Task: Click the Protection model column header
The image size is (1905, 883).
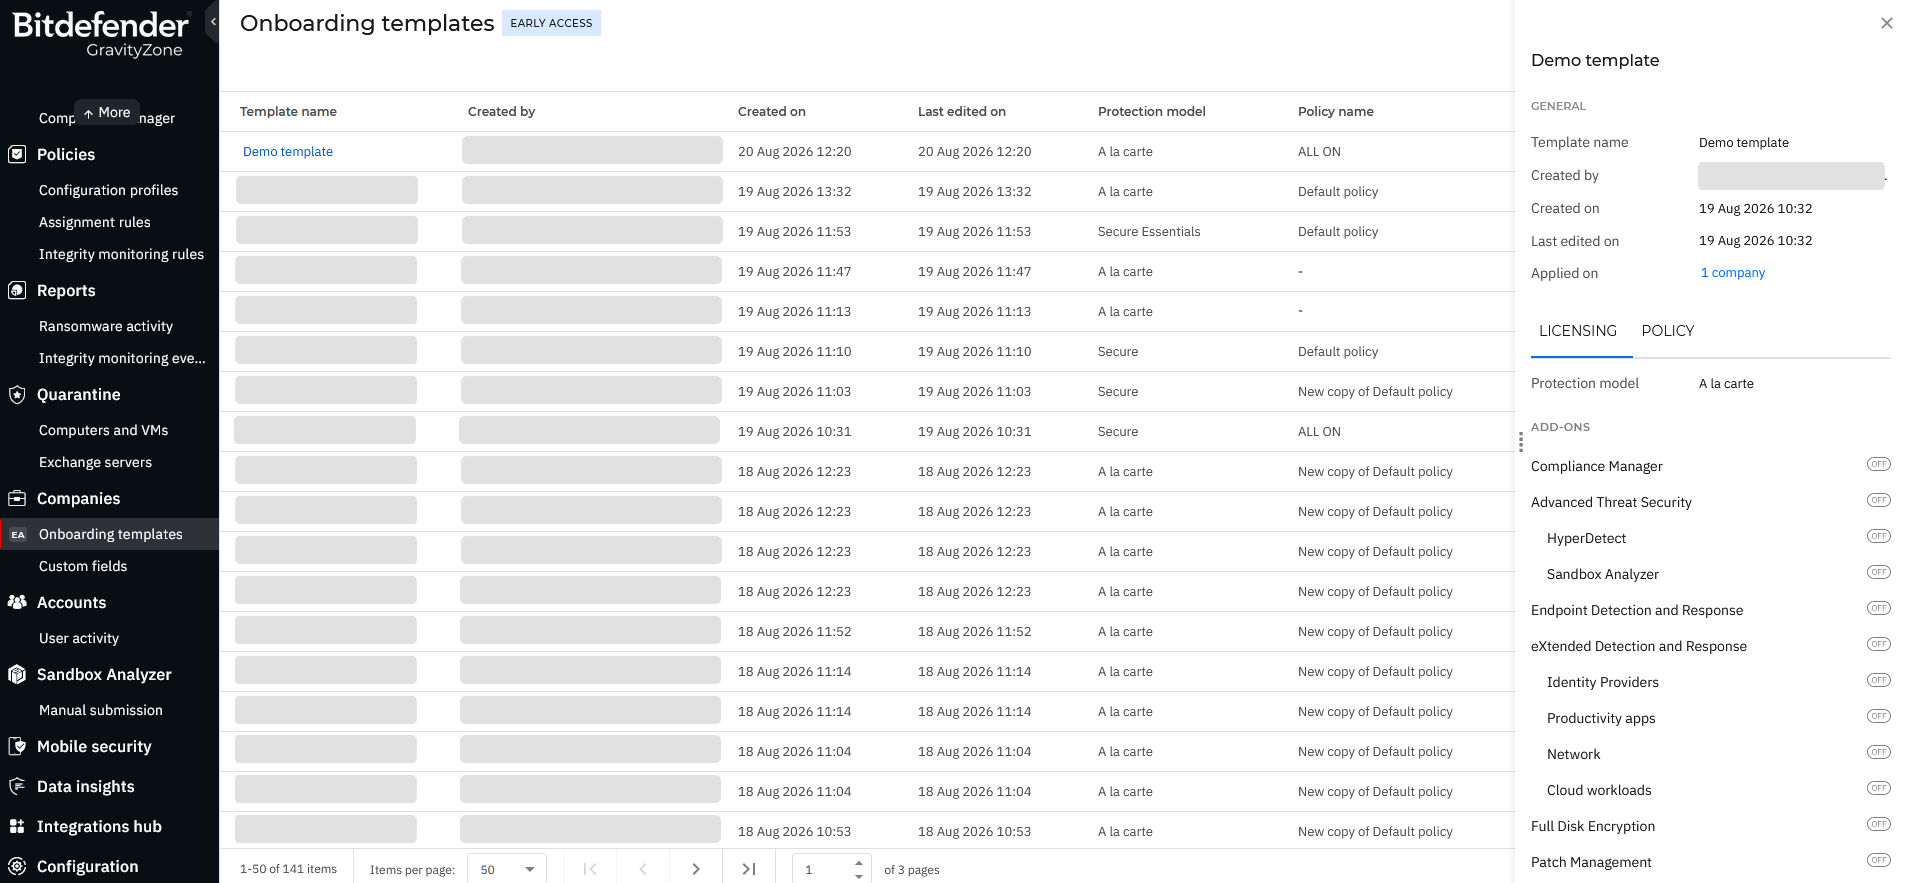Action: (1152, 112)
